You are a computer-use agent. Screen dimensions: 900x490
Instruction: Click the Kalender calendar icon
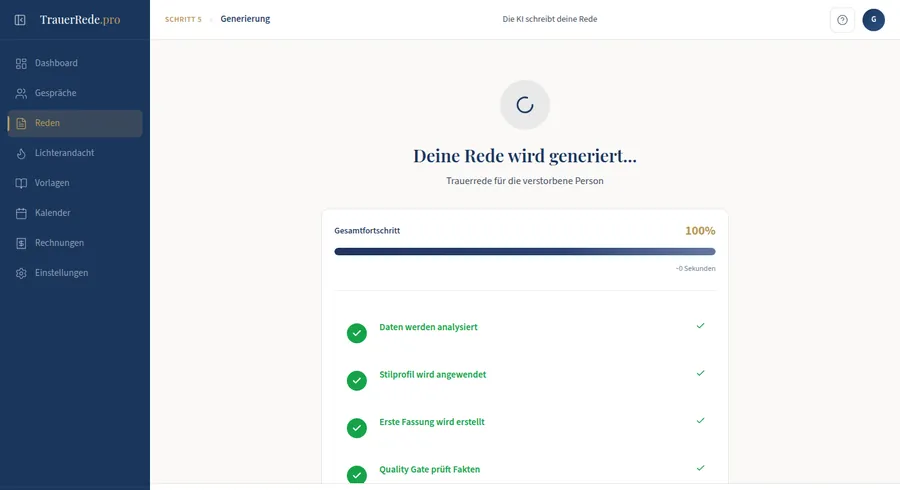[21, 213]
